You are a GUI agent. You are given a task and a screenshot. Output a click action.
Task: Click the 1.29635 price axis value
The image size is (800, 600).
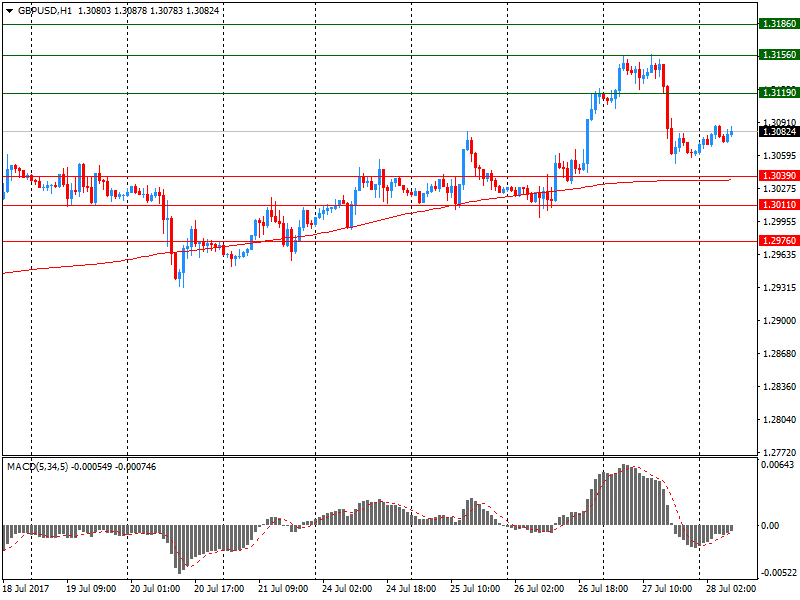coord(780,255)
